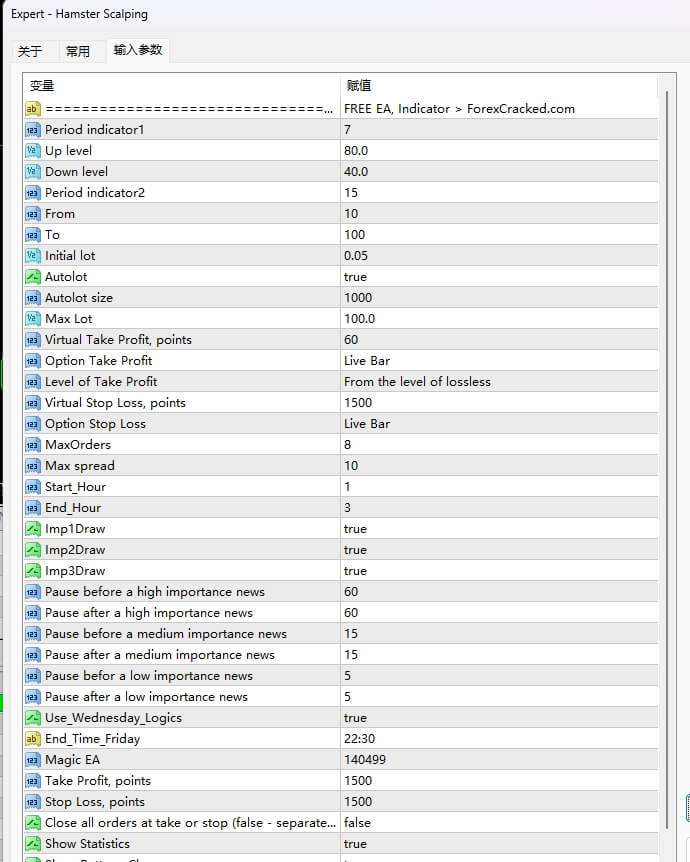The width and height of the screenshot is (690, 862).
Task: Switch to the 关于 tab
Action: (30, 51)
